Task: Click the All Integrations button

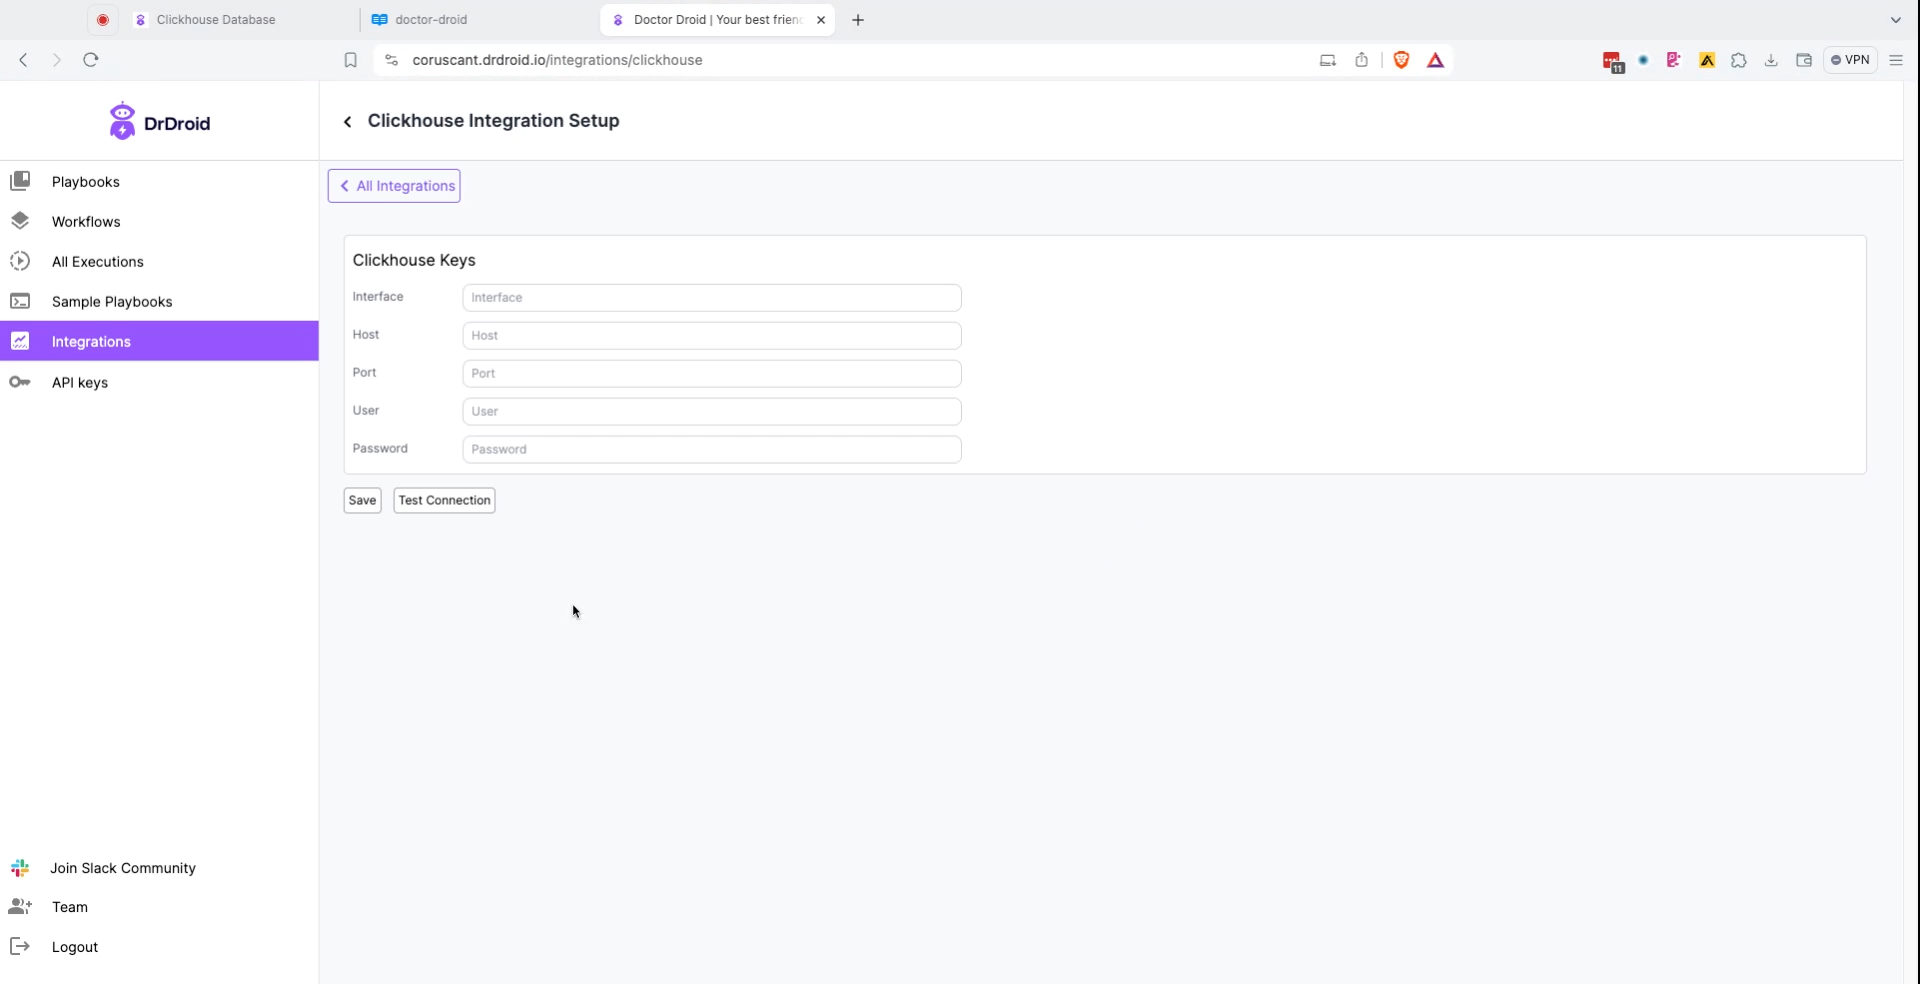Action: pyautogui.click(x=394, y=186)
